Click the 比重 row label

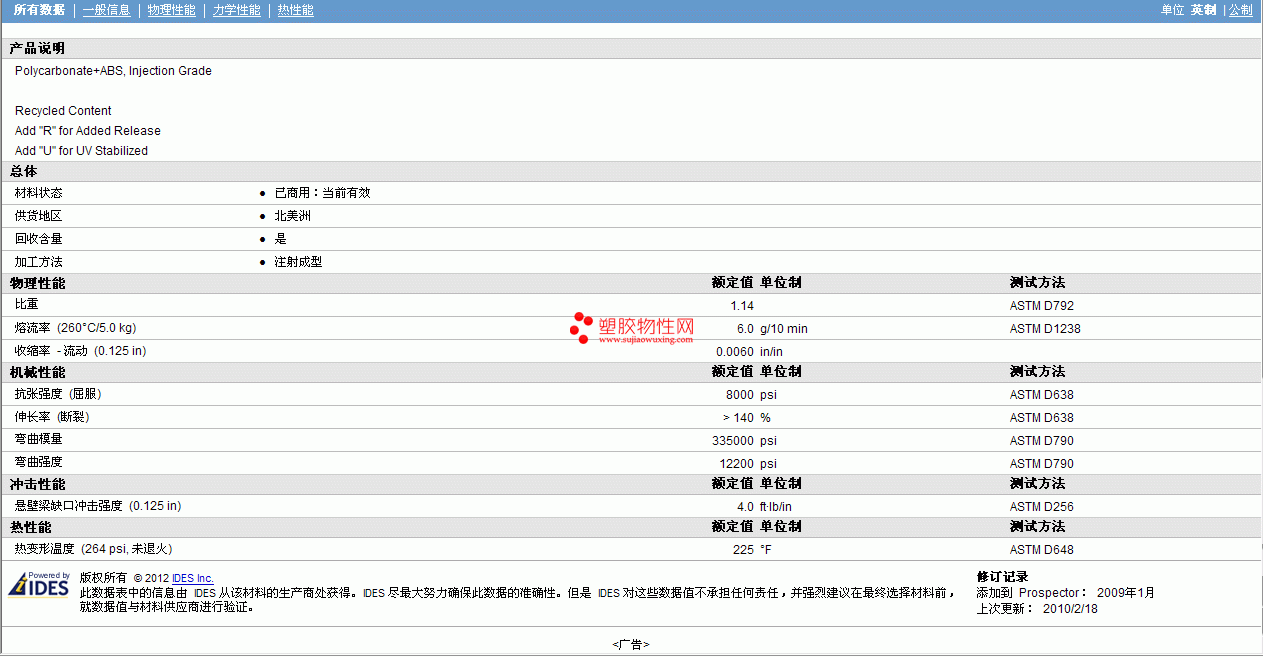click(26, 304)
